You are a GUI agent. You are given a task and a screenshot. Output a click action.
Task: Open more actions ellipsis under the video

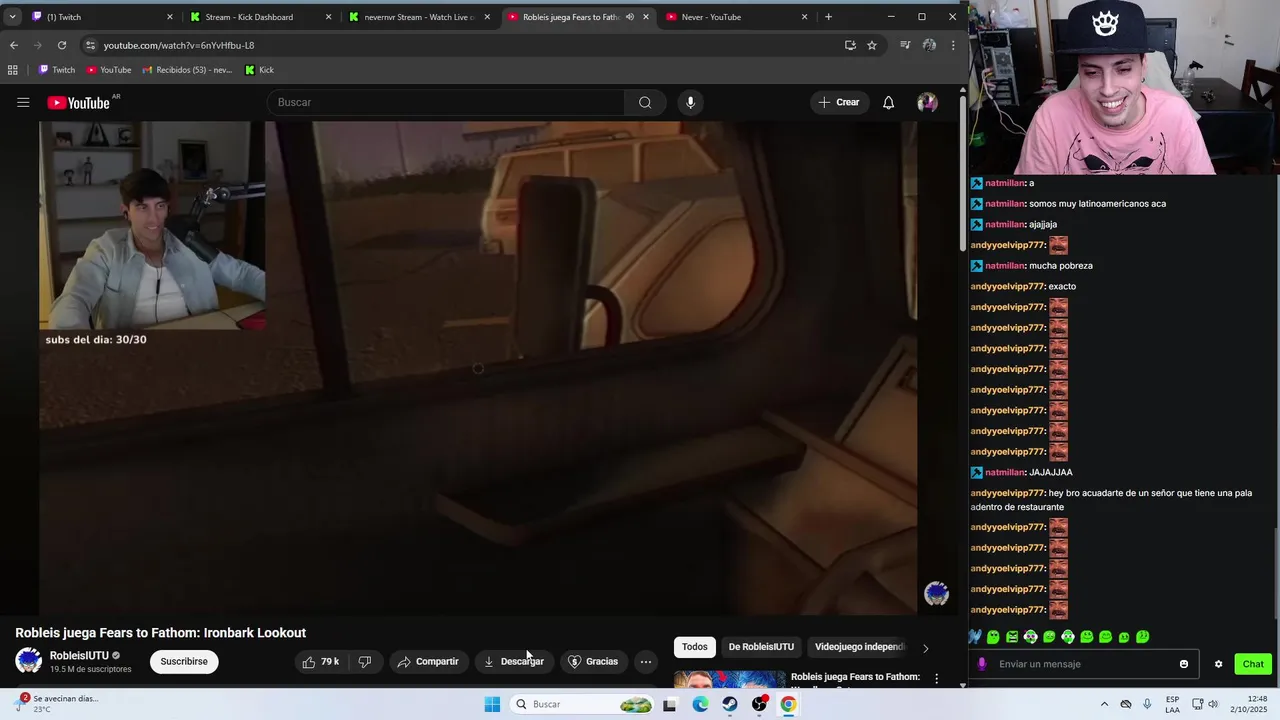[x=646, y=661]
